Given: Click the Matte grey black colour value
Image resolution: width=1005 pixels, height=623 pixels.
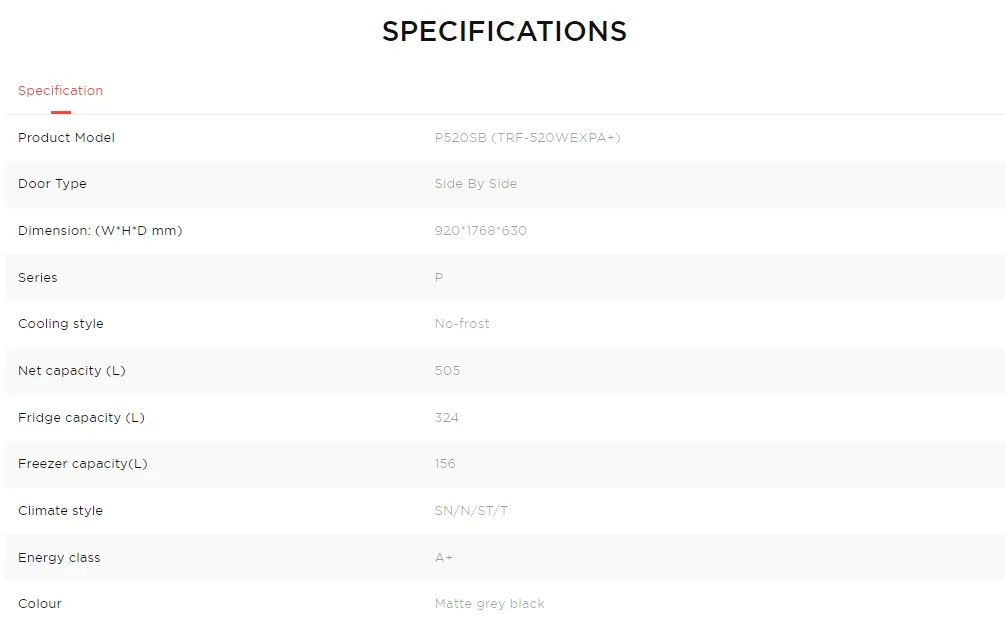Looking at the screenshot, I should [x=490, y=604].
